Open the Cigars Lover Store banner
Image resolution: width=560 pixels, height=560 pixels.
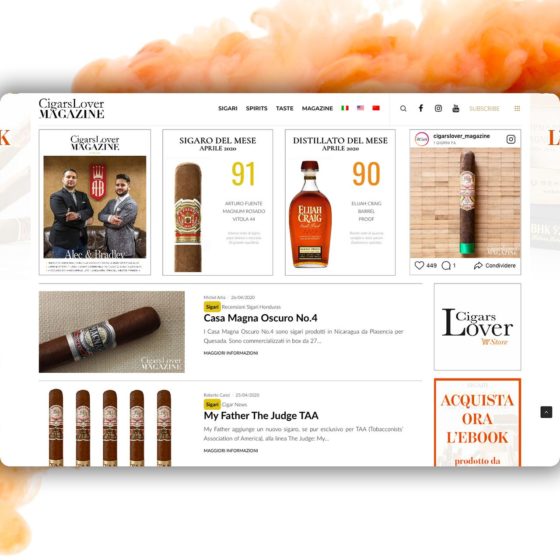[x=478, y=327]
